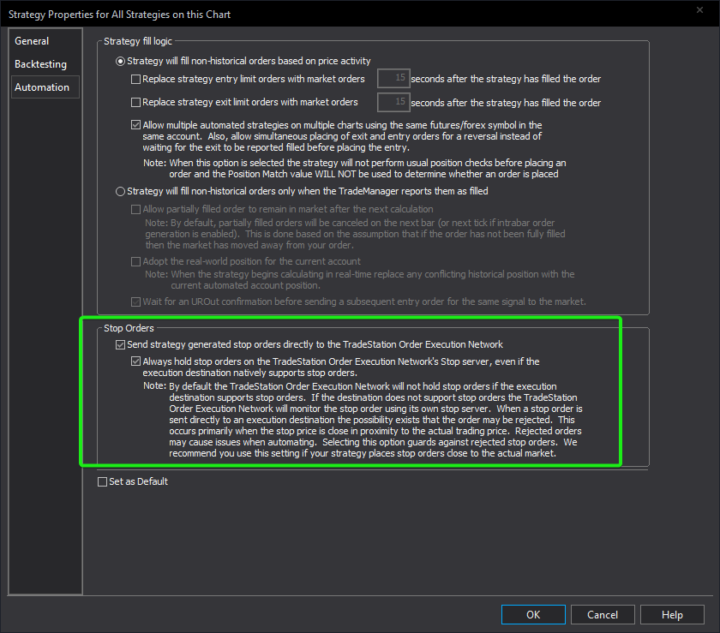
Task: Select fill orders based on price activity option
Action: click(120, 61)
